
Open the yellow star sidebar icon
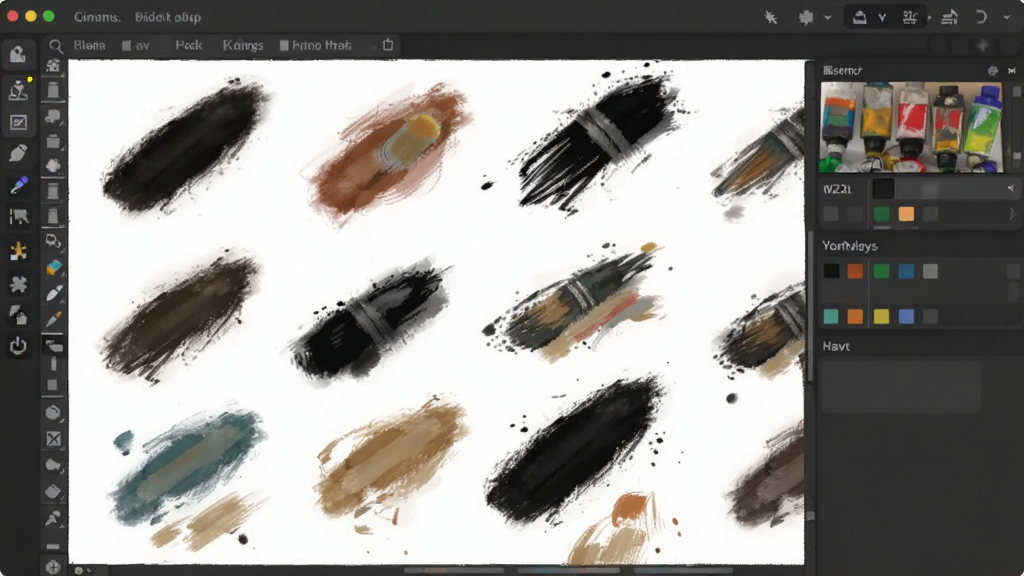[x=18, y=251]
